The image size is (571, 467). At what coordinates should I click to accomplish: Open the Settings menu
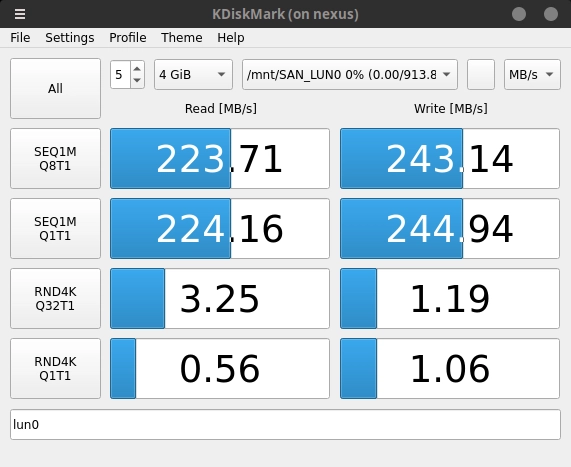70,38
